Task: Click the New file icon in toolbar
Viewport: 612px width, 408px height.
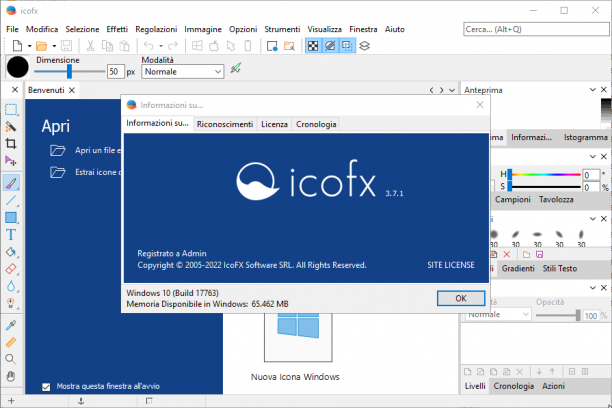Action: (17, 46)
